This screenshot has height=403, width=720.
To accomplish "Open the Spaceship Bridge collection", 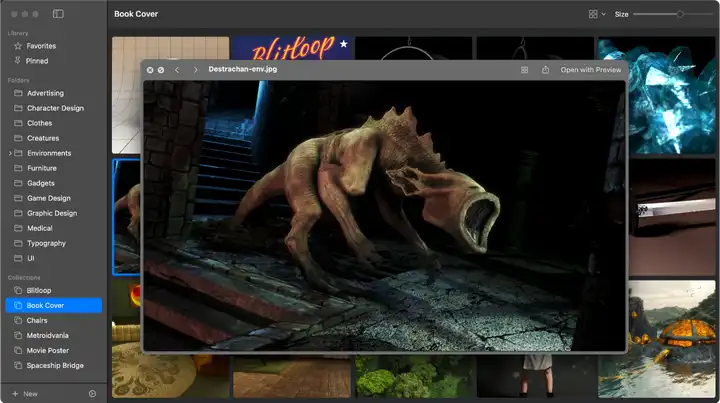I will tap(54, 366).
